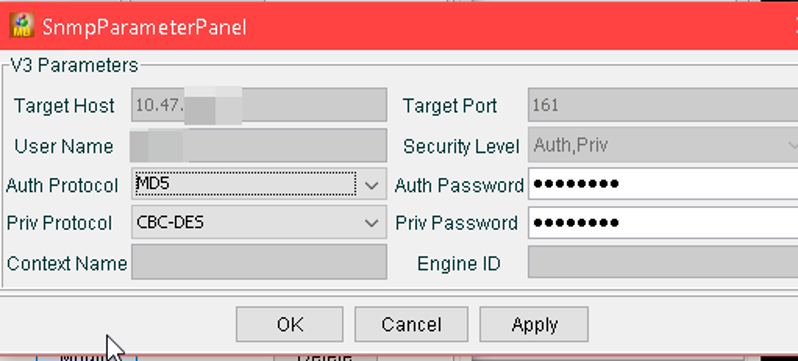This screenshot has height=361, width=798.
Task: Open the Security Level Auth,Priv dropdown
Action: [663, 146]
